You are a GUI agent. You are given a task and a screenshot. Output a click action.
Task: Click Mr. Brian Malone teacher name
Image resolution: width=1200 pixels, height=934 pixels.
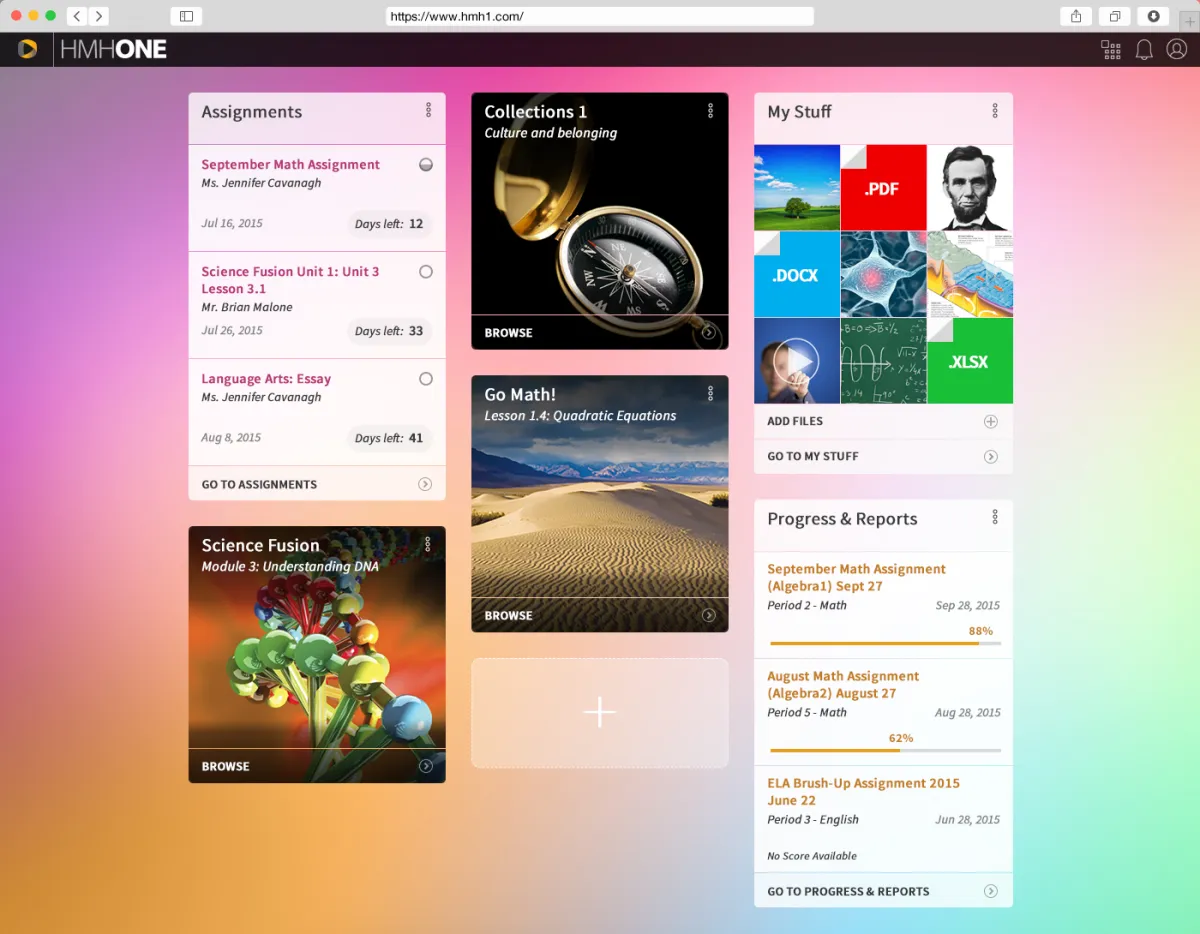(x=247, y=307)
